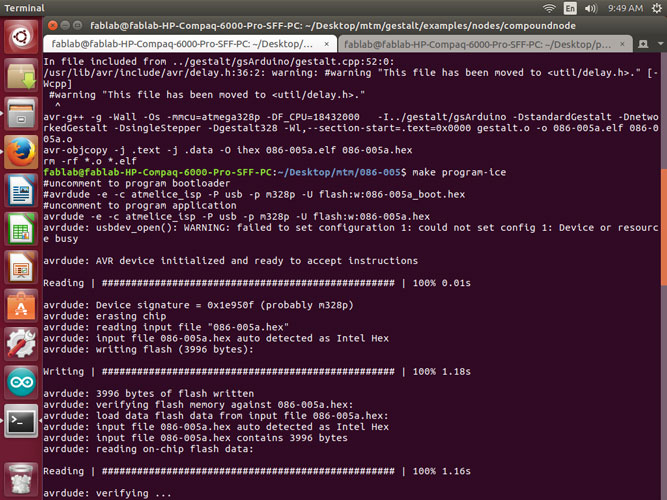
Task: Minimize the terminal window
Action: [x=65, y=26]
